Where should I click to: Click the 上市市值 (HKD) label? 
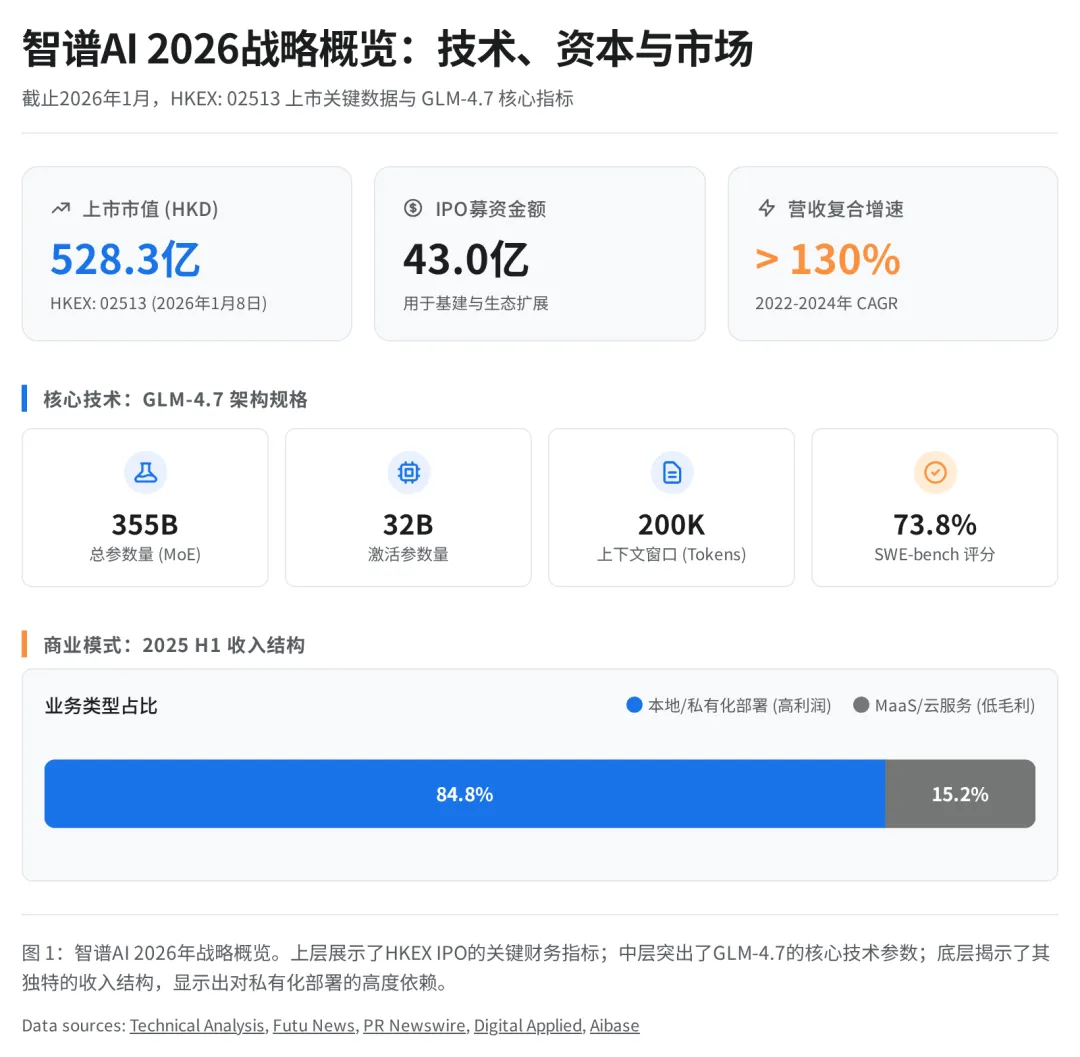[x=150, y=209]
